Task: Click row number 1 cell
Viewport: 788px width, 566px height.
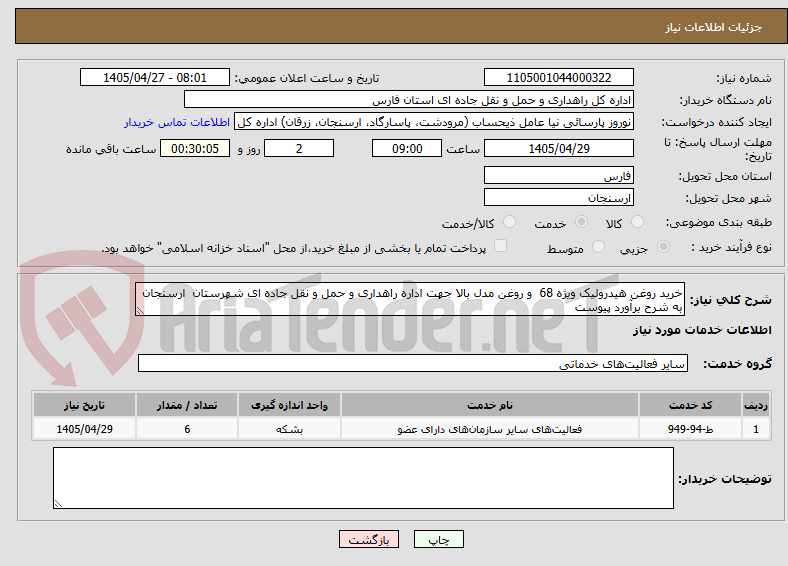Action: [756, 429]
